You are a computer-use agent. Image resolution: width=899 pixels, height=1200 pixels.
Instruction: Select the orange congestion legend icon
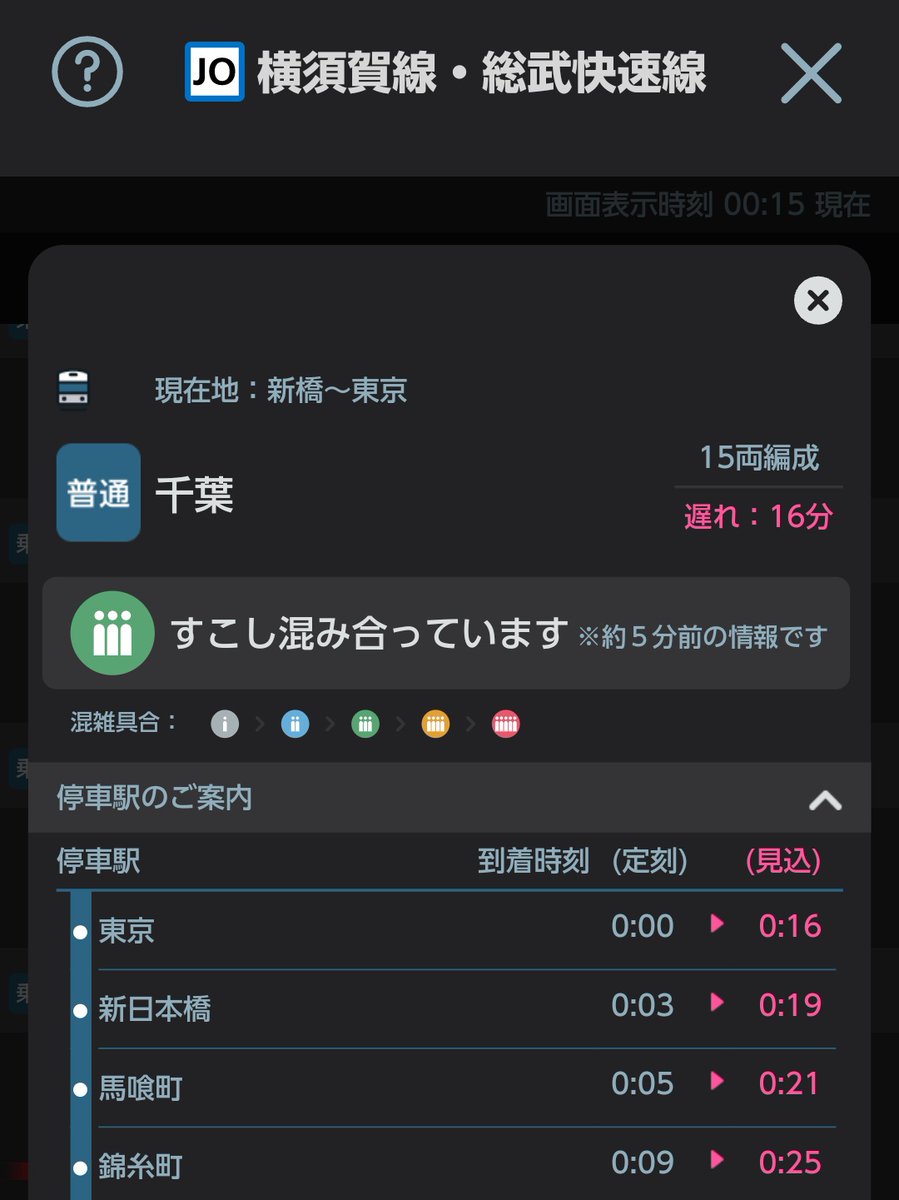coord(435,724)
